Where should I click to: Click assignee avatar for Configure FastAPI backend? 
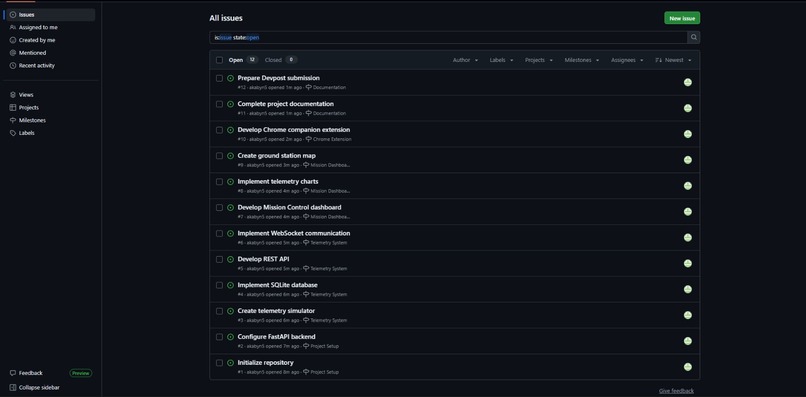687,341
